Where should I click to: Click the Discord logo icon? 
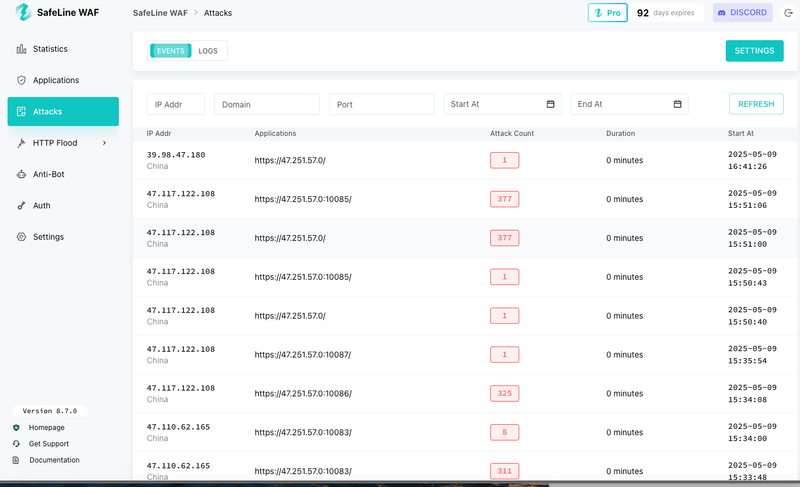tap(721, 13)
